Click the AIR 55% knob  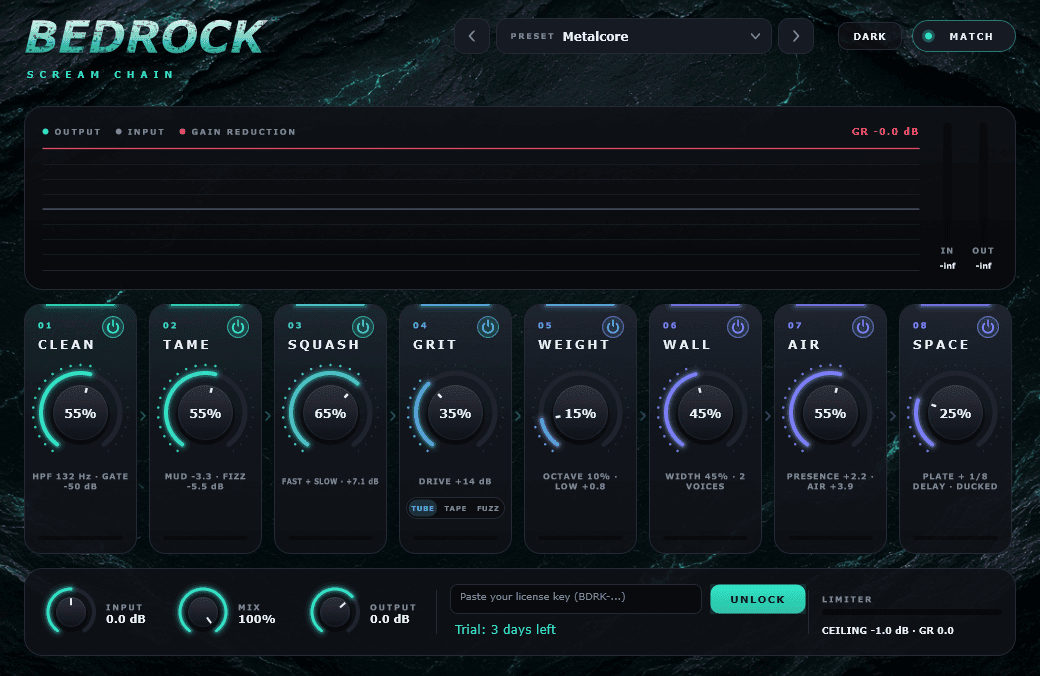tap(830, 413)
